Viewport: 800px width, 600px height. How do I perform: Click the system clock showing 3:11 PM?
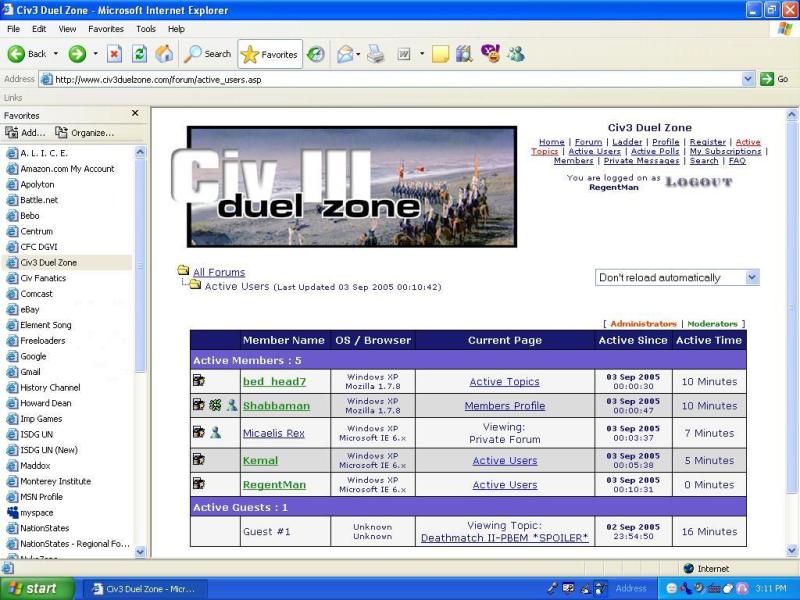tap(771, 589)
